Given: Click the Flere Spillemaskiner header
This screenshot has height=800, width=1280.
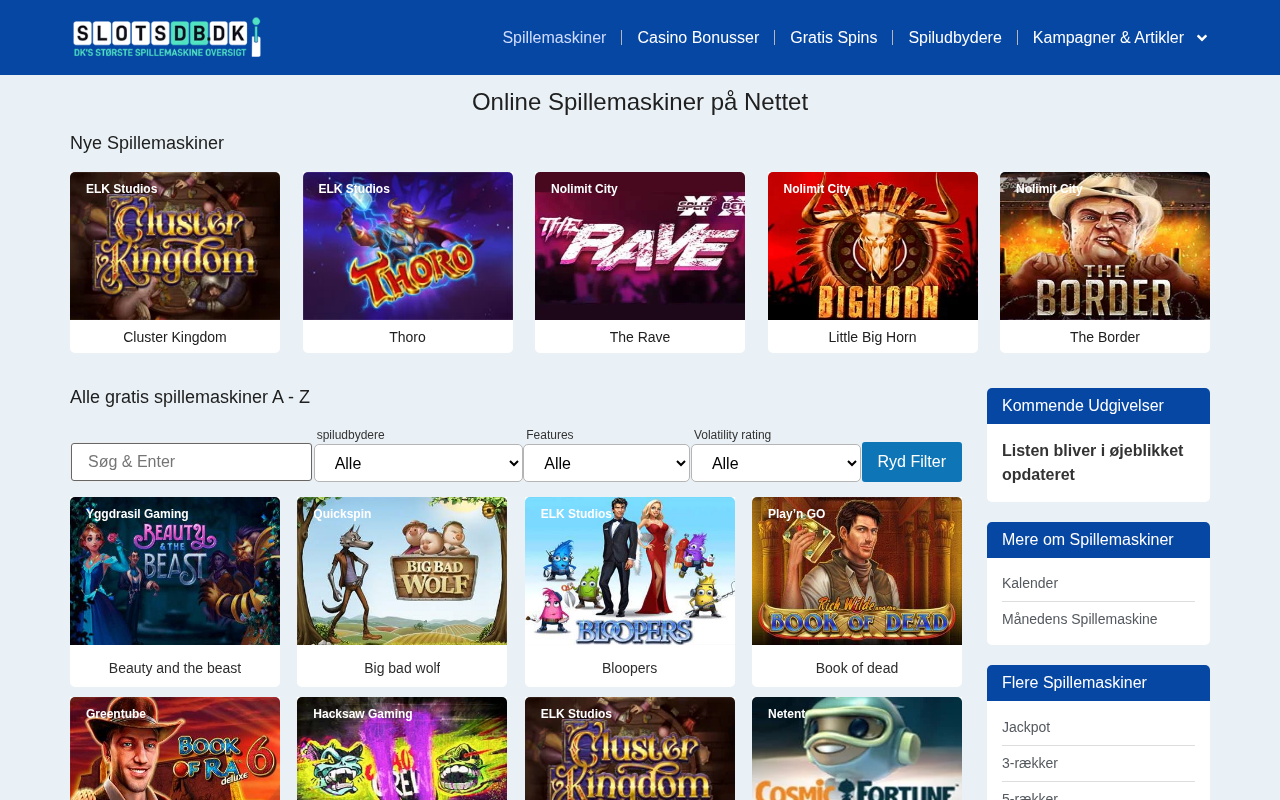Looking at the screenshot, I should tap(1098, 683).
